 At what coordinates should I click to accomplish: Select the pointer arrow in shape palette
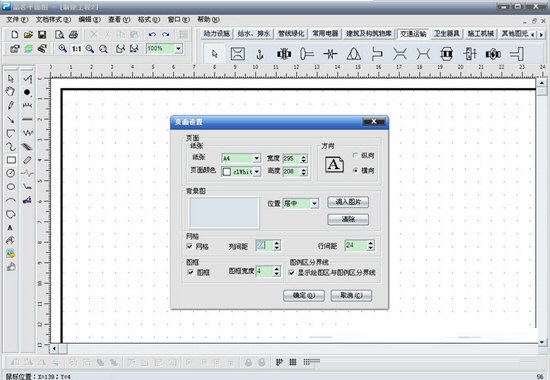click(215, 54)
